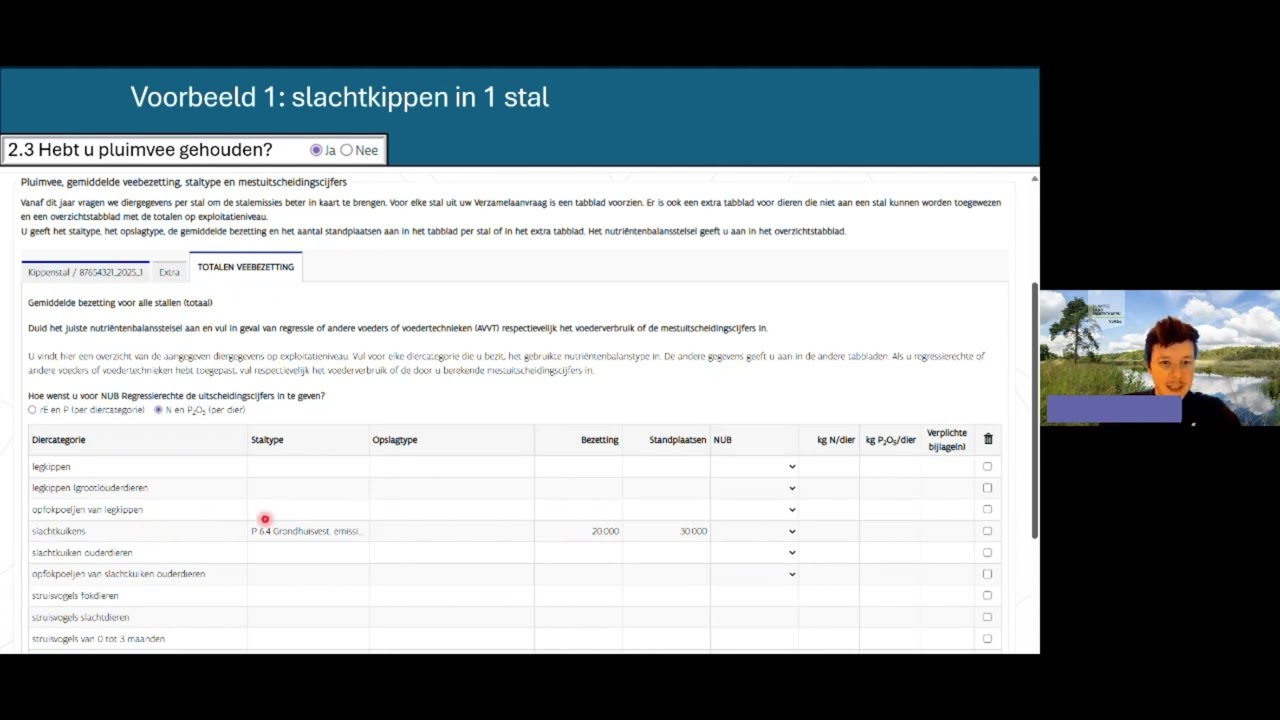Tick the checkbox for struisvogels fokdieren

[x=987, y=595]
